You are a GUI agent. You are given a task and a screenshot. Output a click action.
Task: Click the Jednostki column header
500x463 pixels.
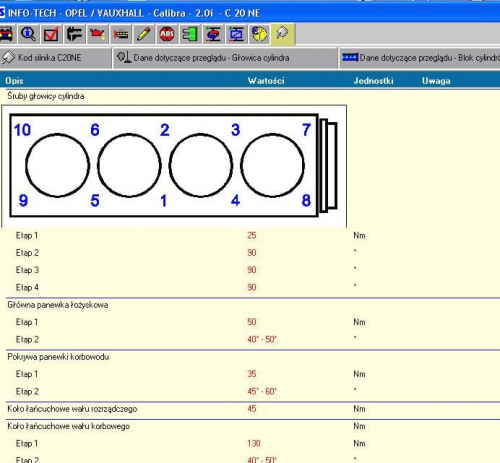[x=373, y=81]
